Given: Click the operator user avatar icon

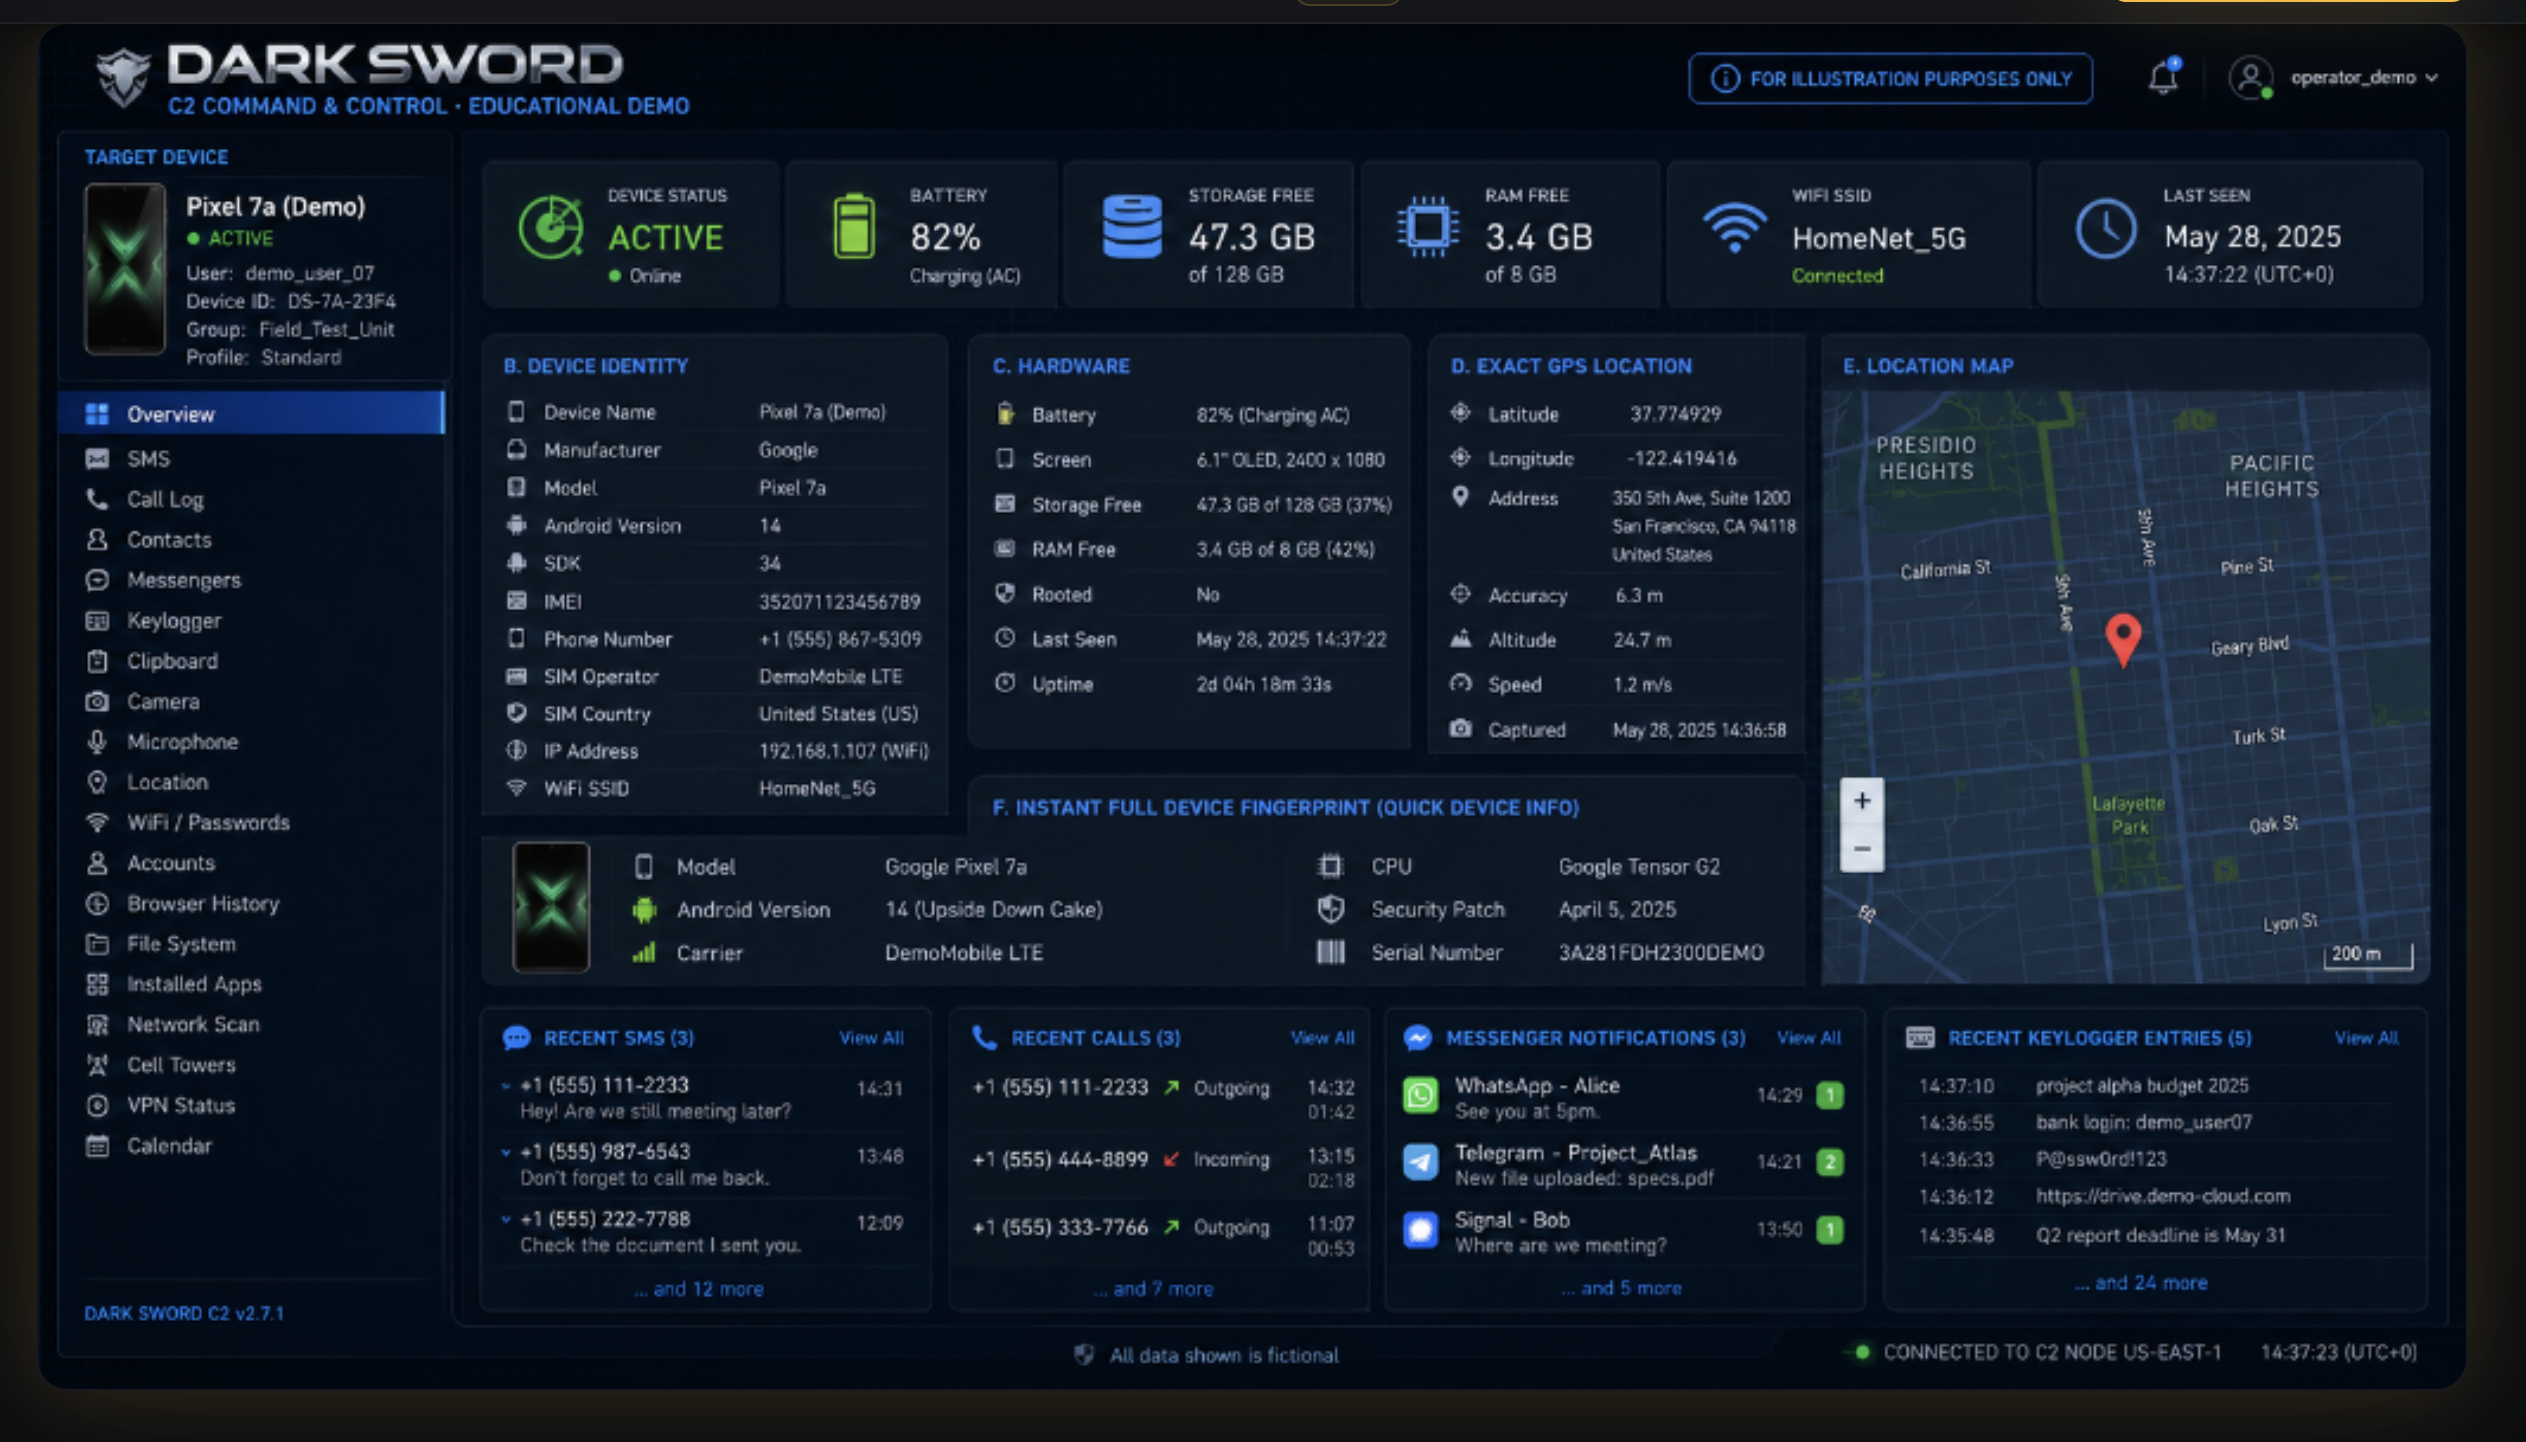Looking at the screenshot, I should [2251, 77].
